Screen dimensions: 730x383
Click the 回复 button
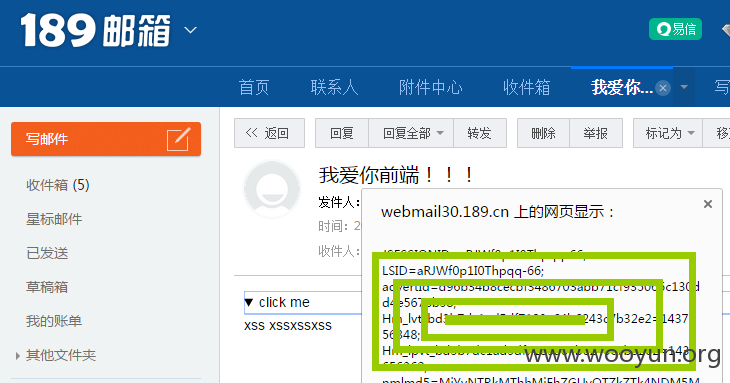[x=342, y=133]
